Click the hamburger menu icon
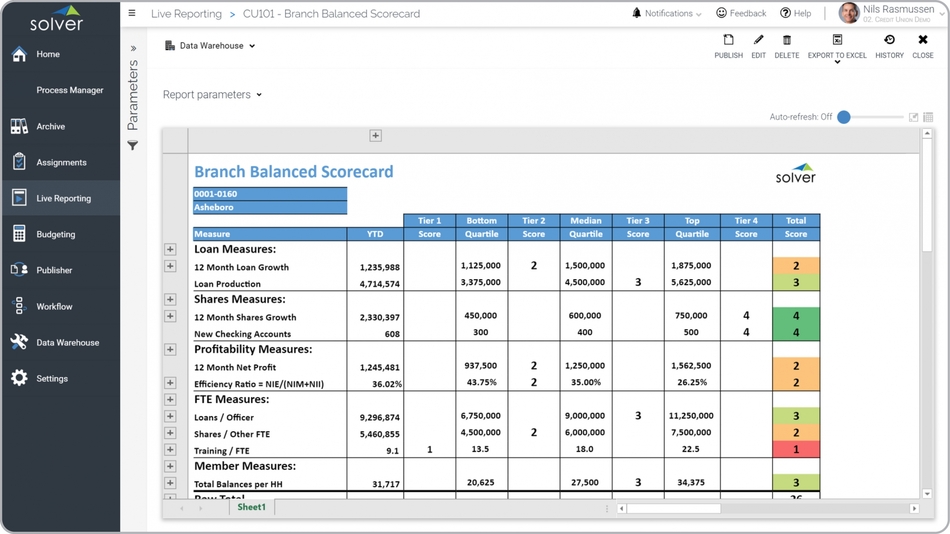Viewport: 950px width, 534px height. pos(132,14)
